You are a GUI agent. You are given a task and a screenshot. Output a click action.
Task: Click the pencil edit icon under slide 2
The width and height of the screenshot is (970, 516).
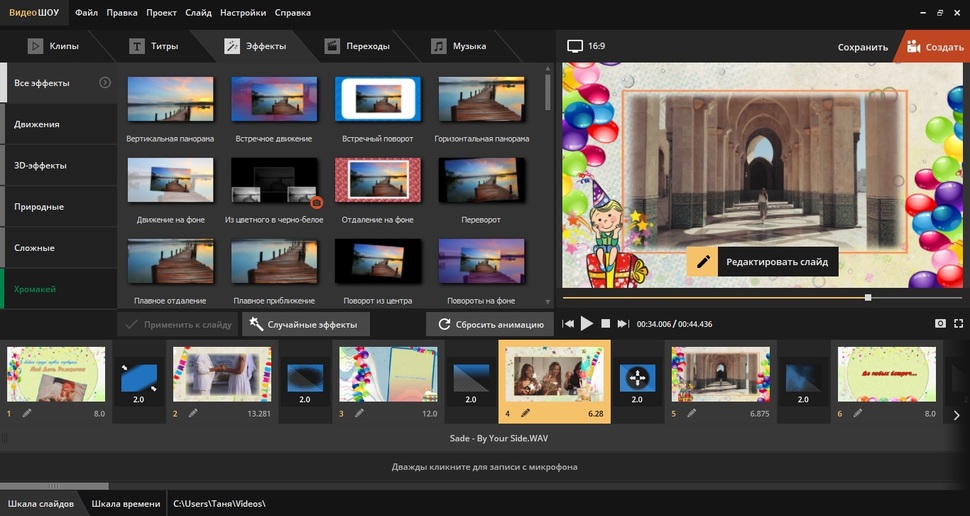pyautogui.click(x=193, y=413)
